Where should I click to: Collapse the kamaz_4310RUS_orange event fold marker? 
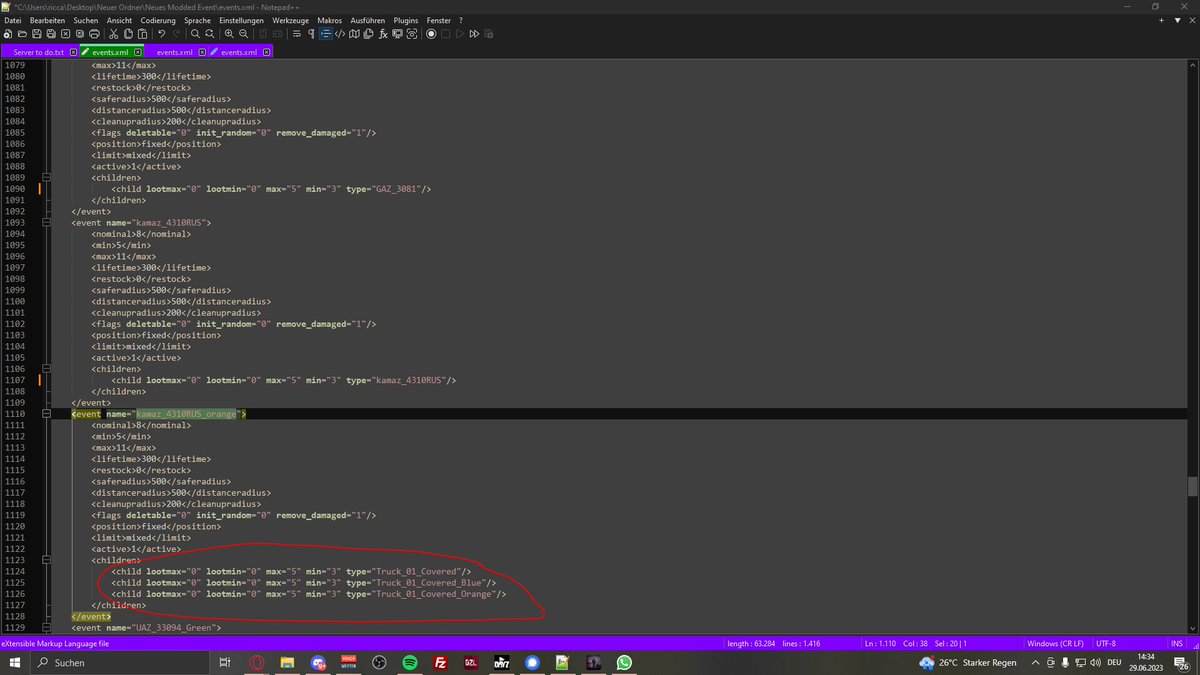coord(46,413)
